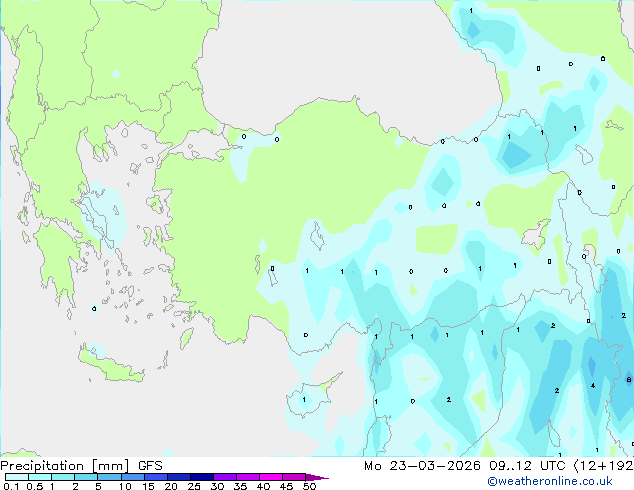Click the legend number "30"
This screenshot has height=490, width=634.
(x=217, y=486)
